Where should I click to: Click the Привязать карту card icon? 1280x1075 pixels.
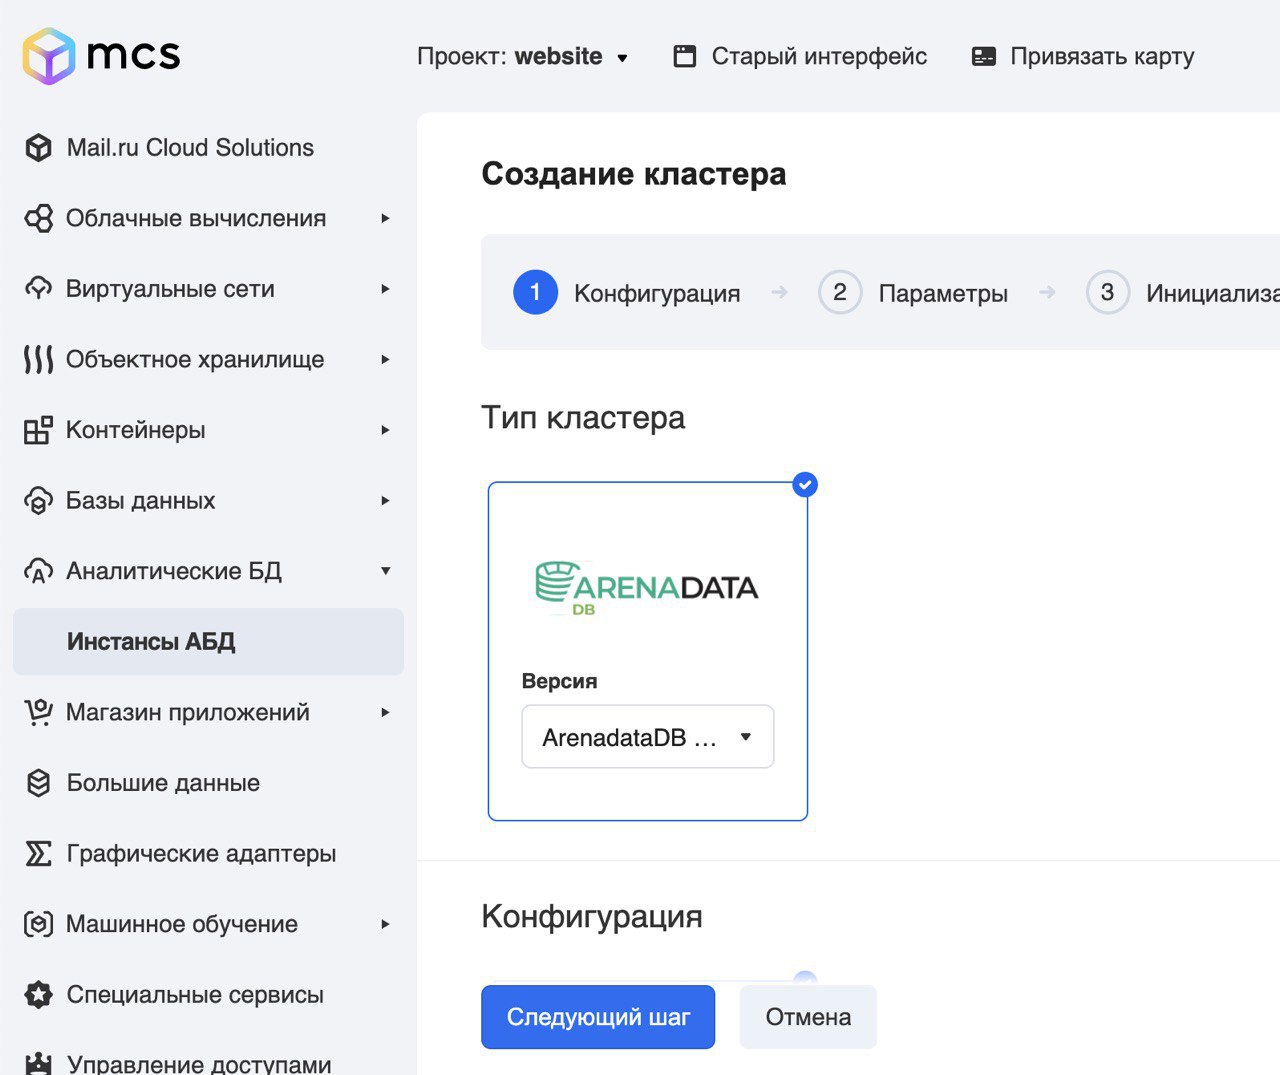tap(984, 57)
